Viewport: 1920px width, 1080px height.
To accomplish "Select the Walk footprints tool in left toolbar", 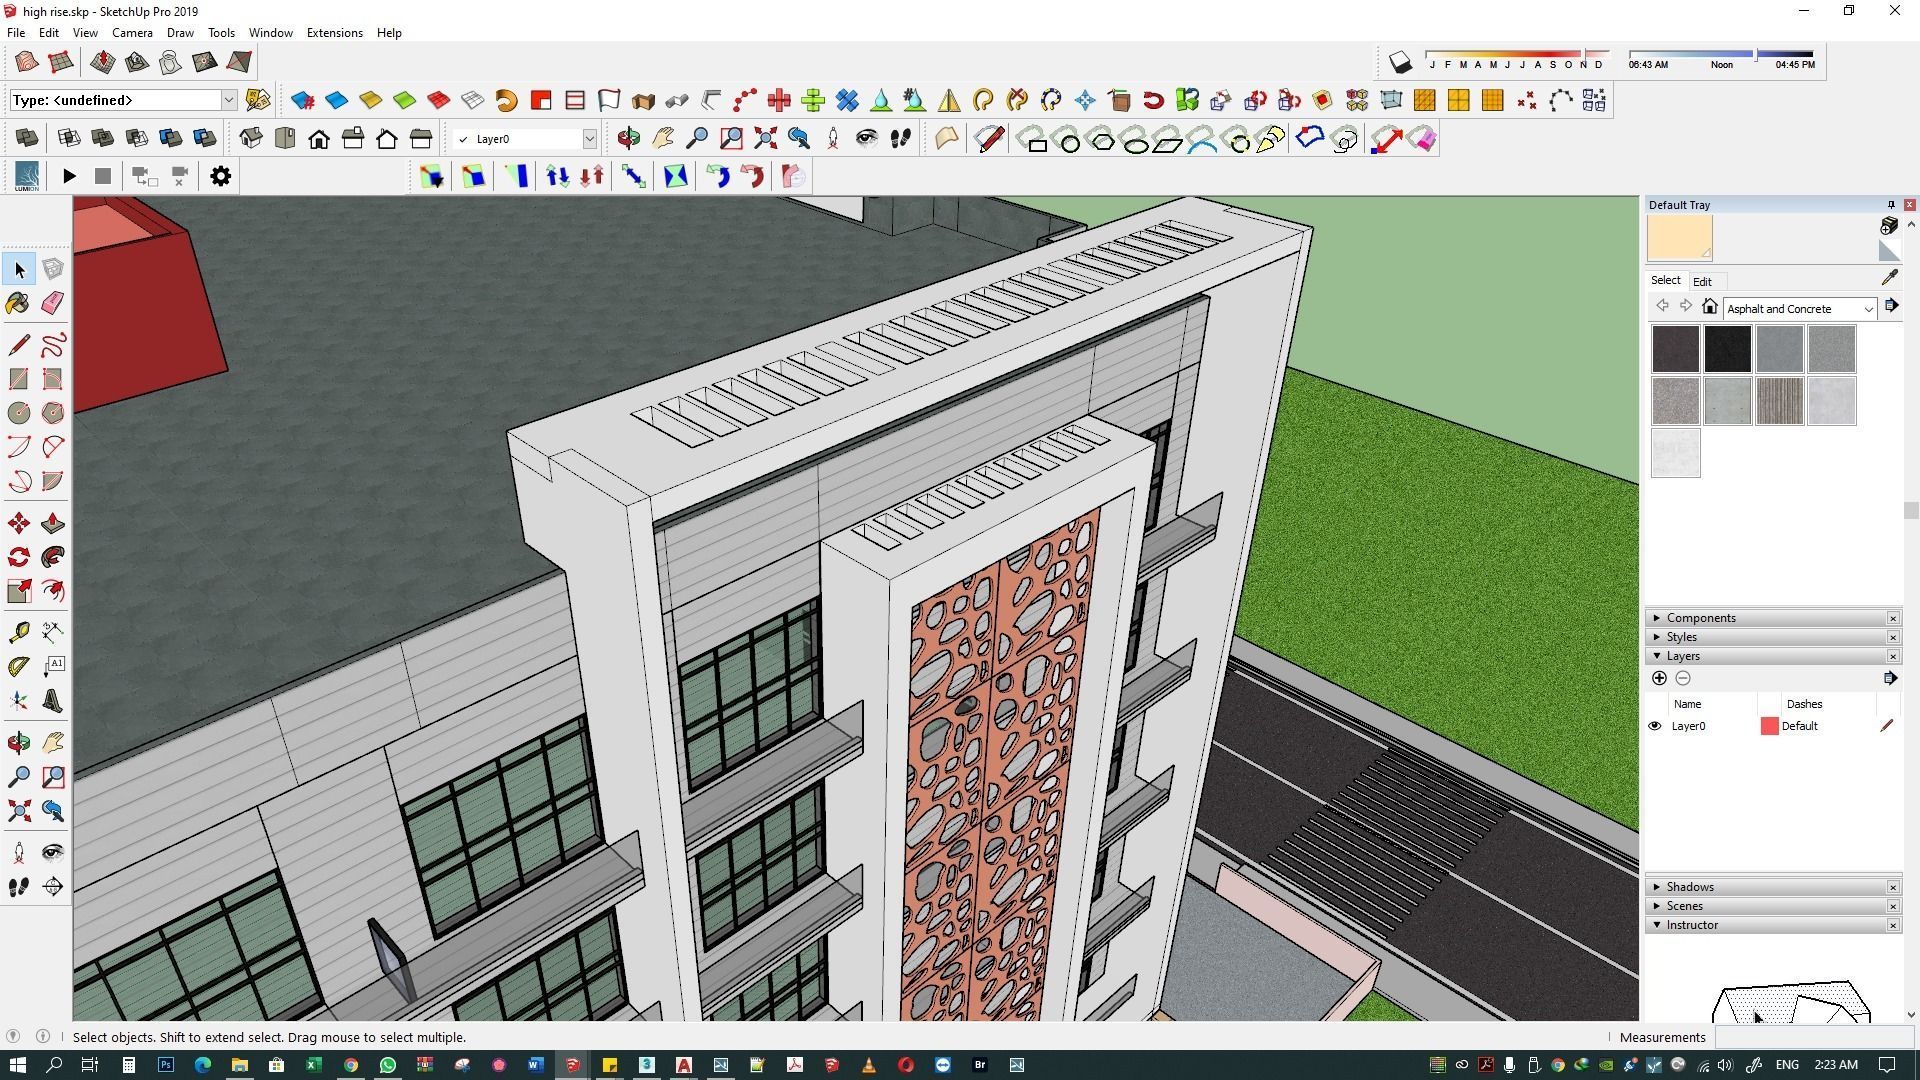I will pos(18,887).
